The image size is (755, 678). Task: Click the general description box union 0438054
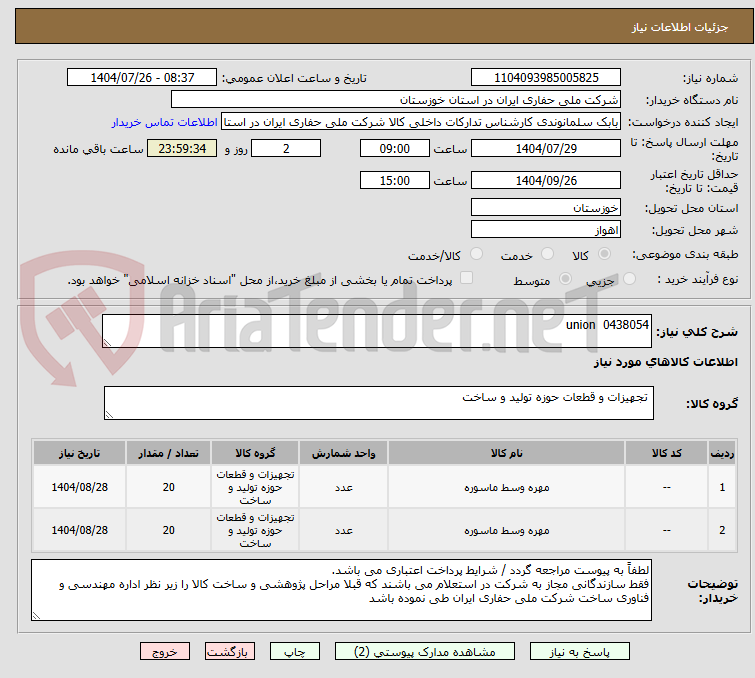point(377,331)
